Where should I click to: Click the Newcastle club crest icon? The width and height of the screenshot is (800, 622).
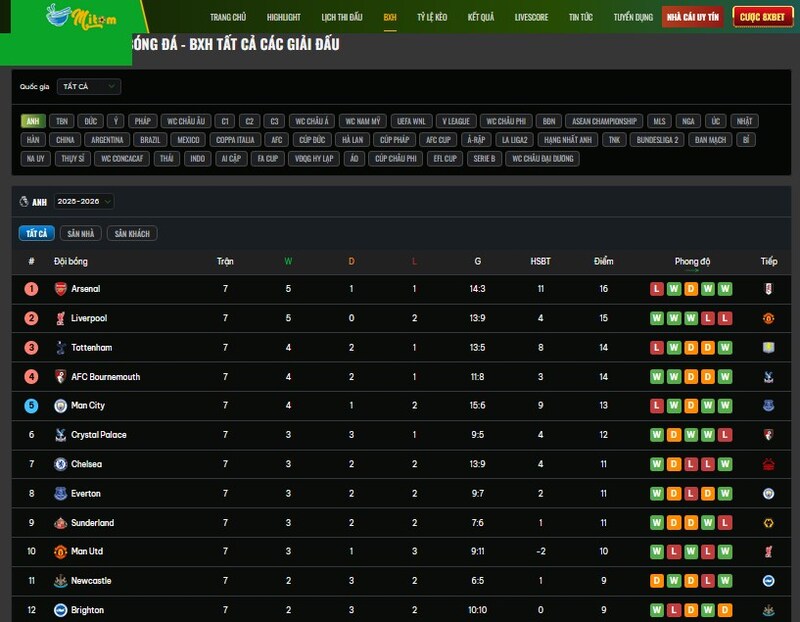pyautogui.click(x=60, y=581)
